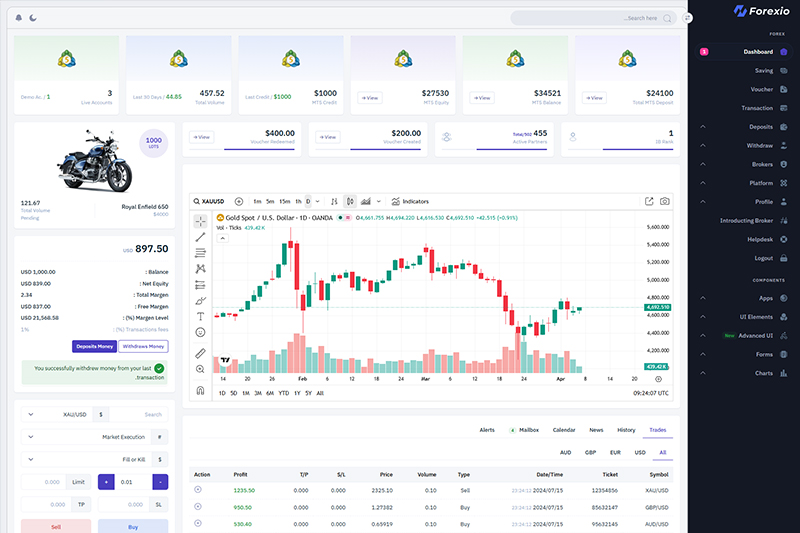Click the Deposits Money button

[x=94, y=346]
